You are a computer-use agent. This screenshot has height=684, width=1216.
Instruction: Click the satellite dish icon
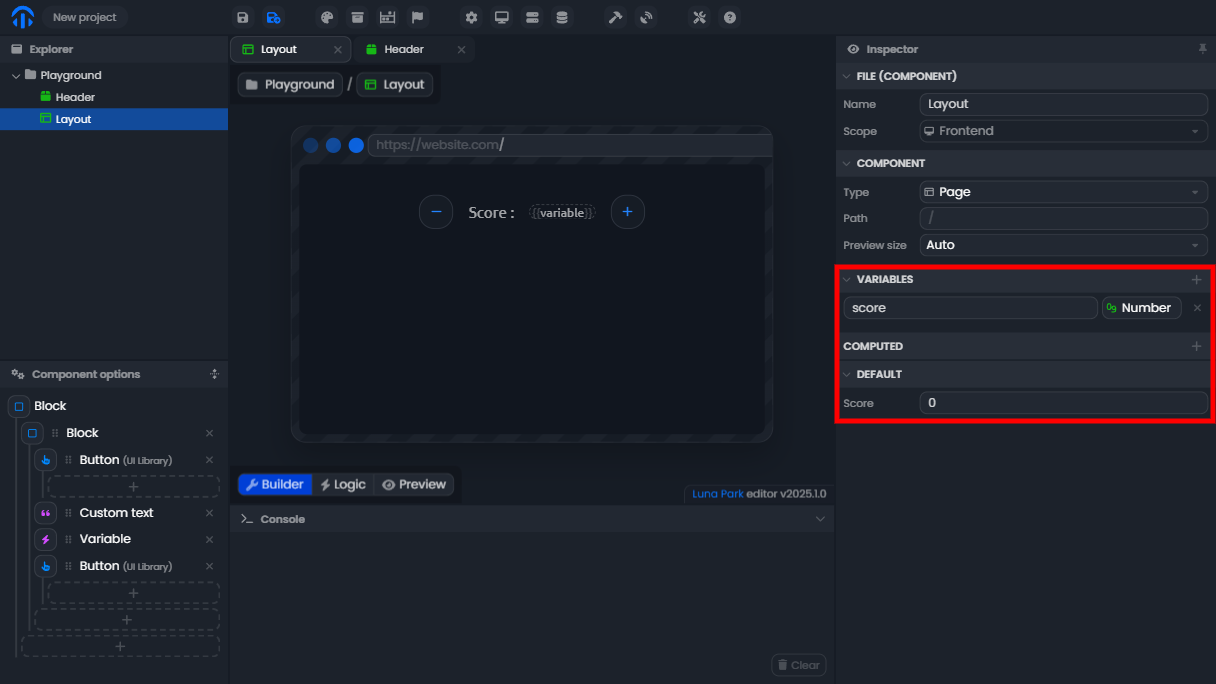(x=646, y=17)
